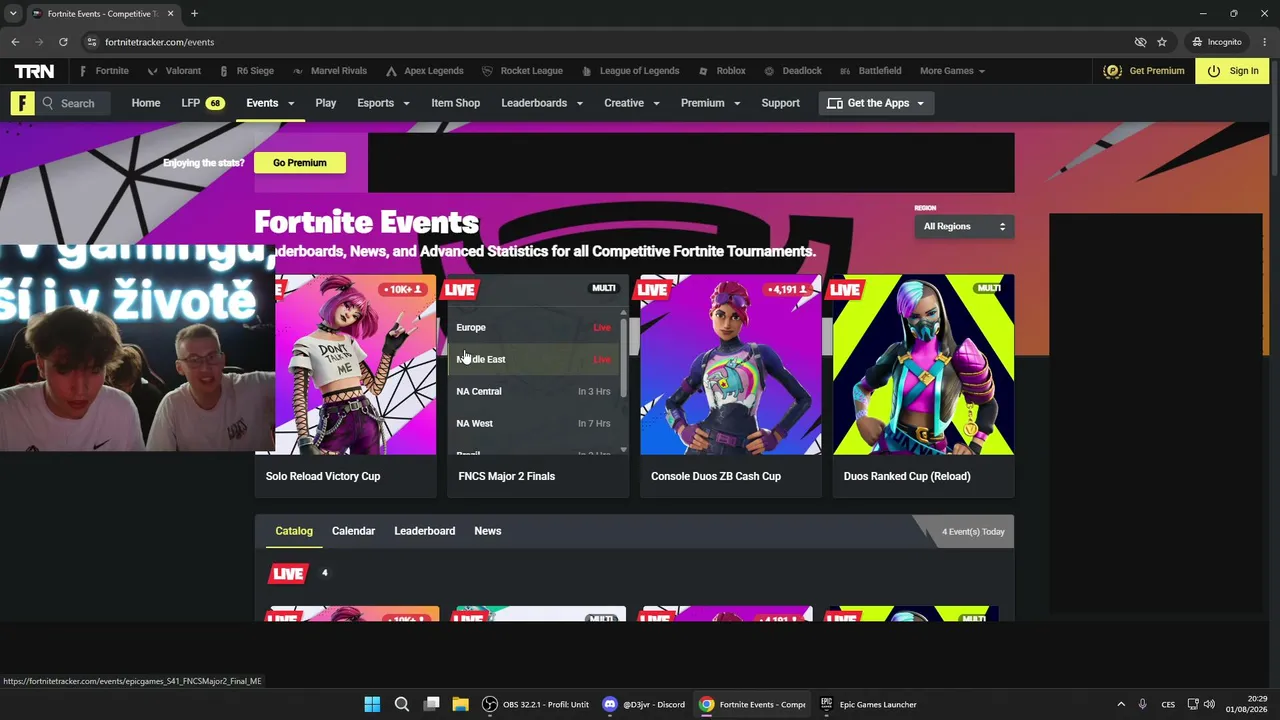The height and width of the screenshot is (720, 1280).
Task: Open the tab search arrow in Chrome
Action: pos(12,14)
